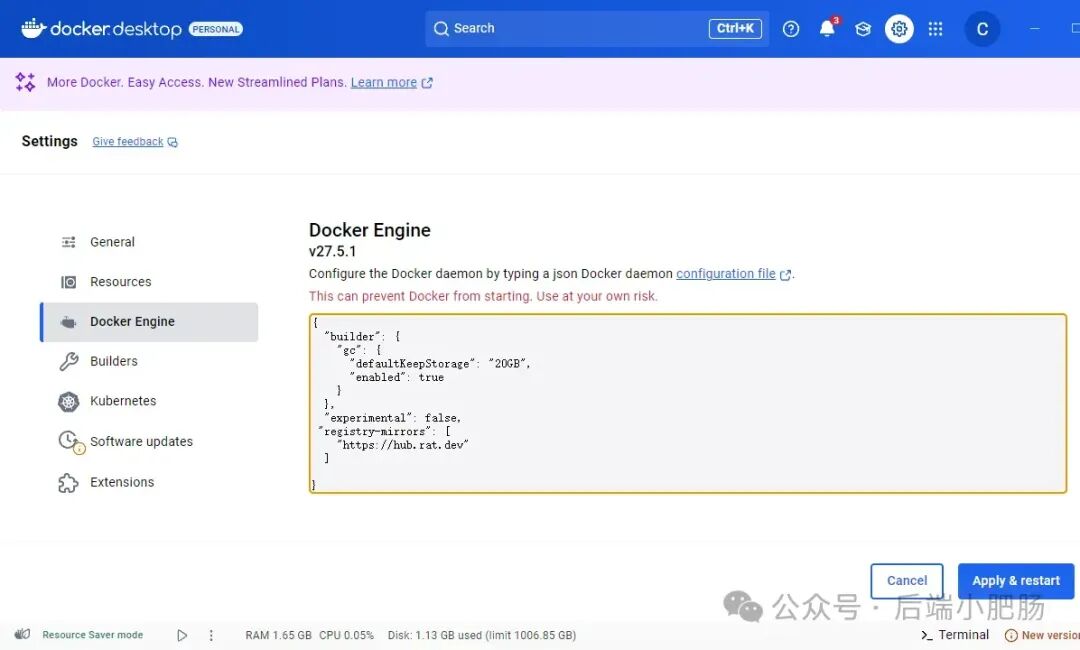
Task: Click the Docker Desktop whale logo
Action: [x=33, y=28]
